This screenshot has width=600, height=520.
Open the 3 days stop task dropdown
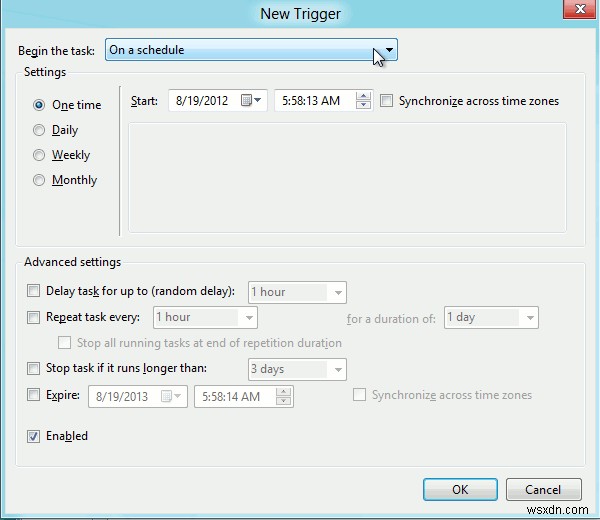click(x=297, y=369)
